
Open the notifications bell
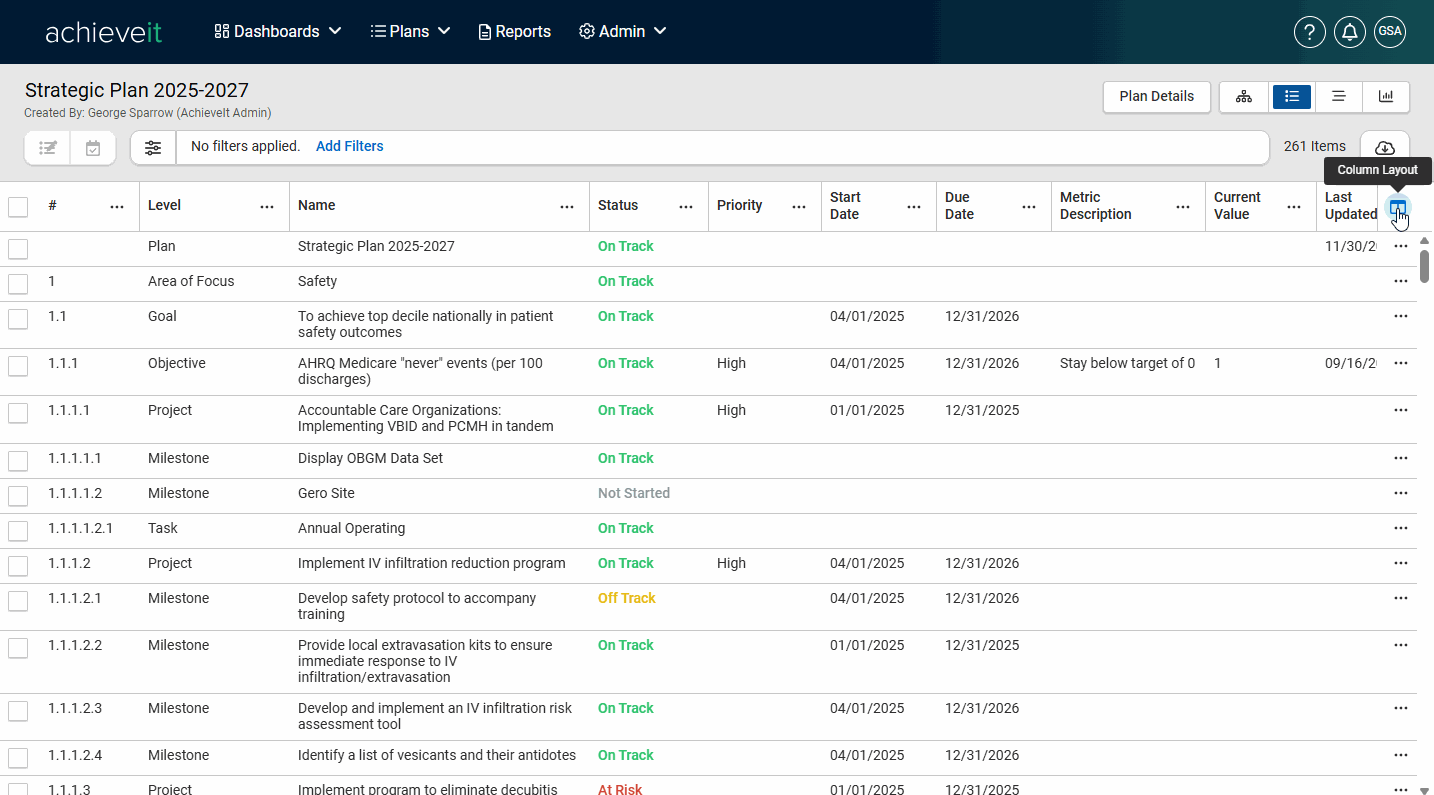tap(1350, 32)
